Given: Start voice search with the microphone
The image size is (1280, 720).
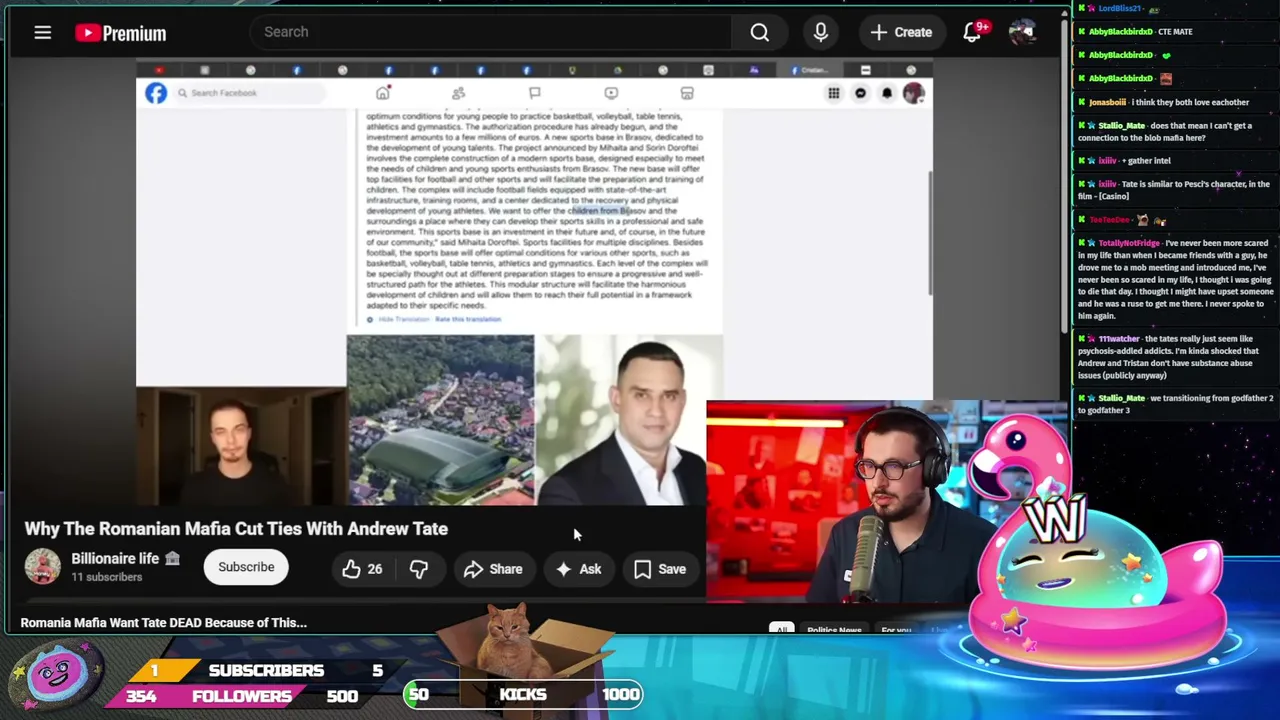Looking at the screenshot, I should [x=820, y=32].
